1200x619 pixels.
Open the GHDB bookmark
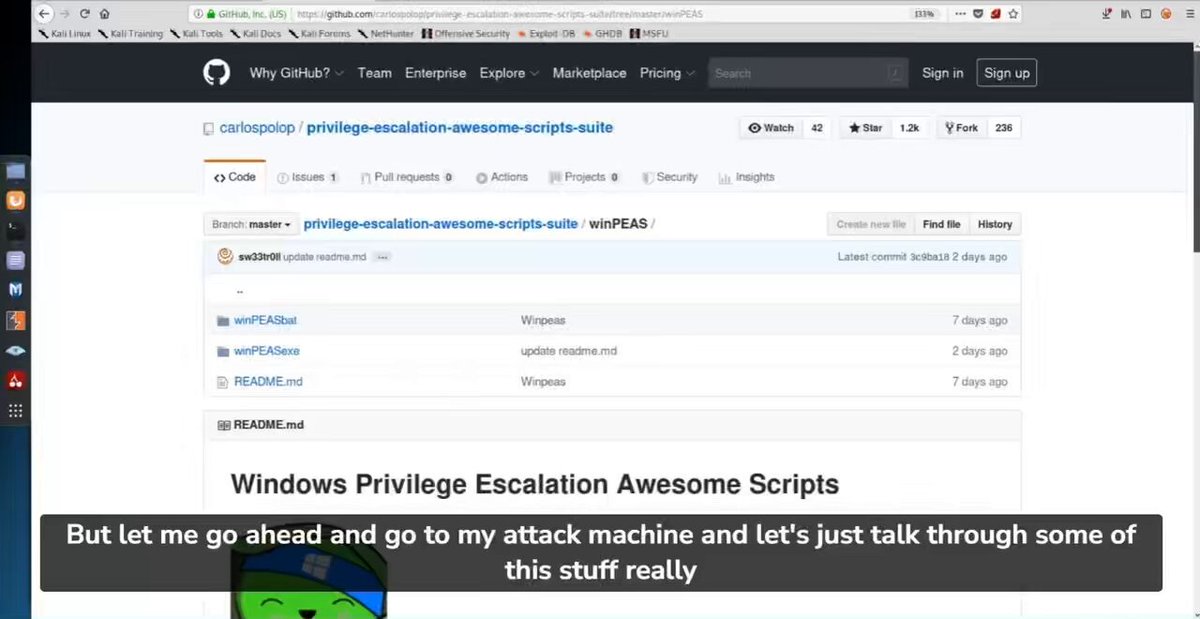(603, 33)
